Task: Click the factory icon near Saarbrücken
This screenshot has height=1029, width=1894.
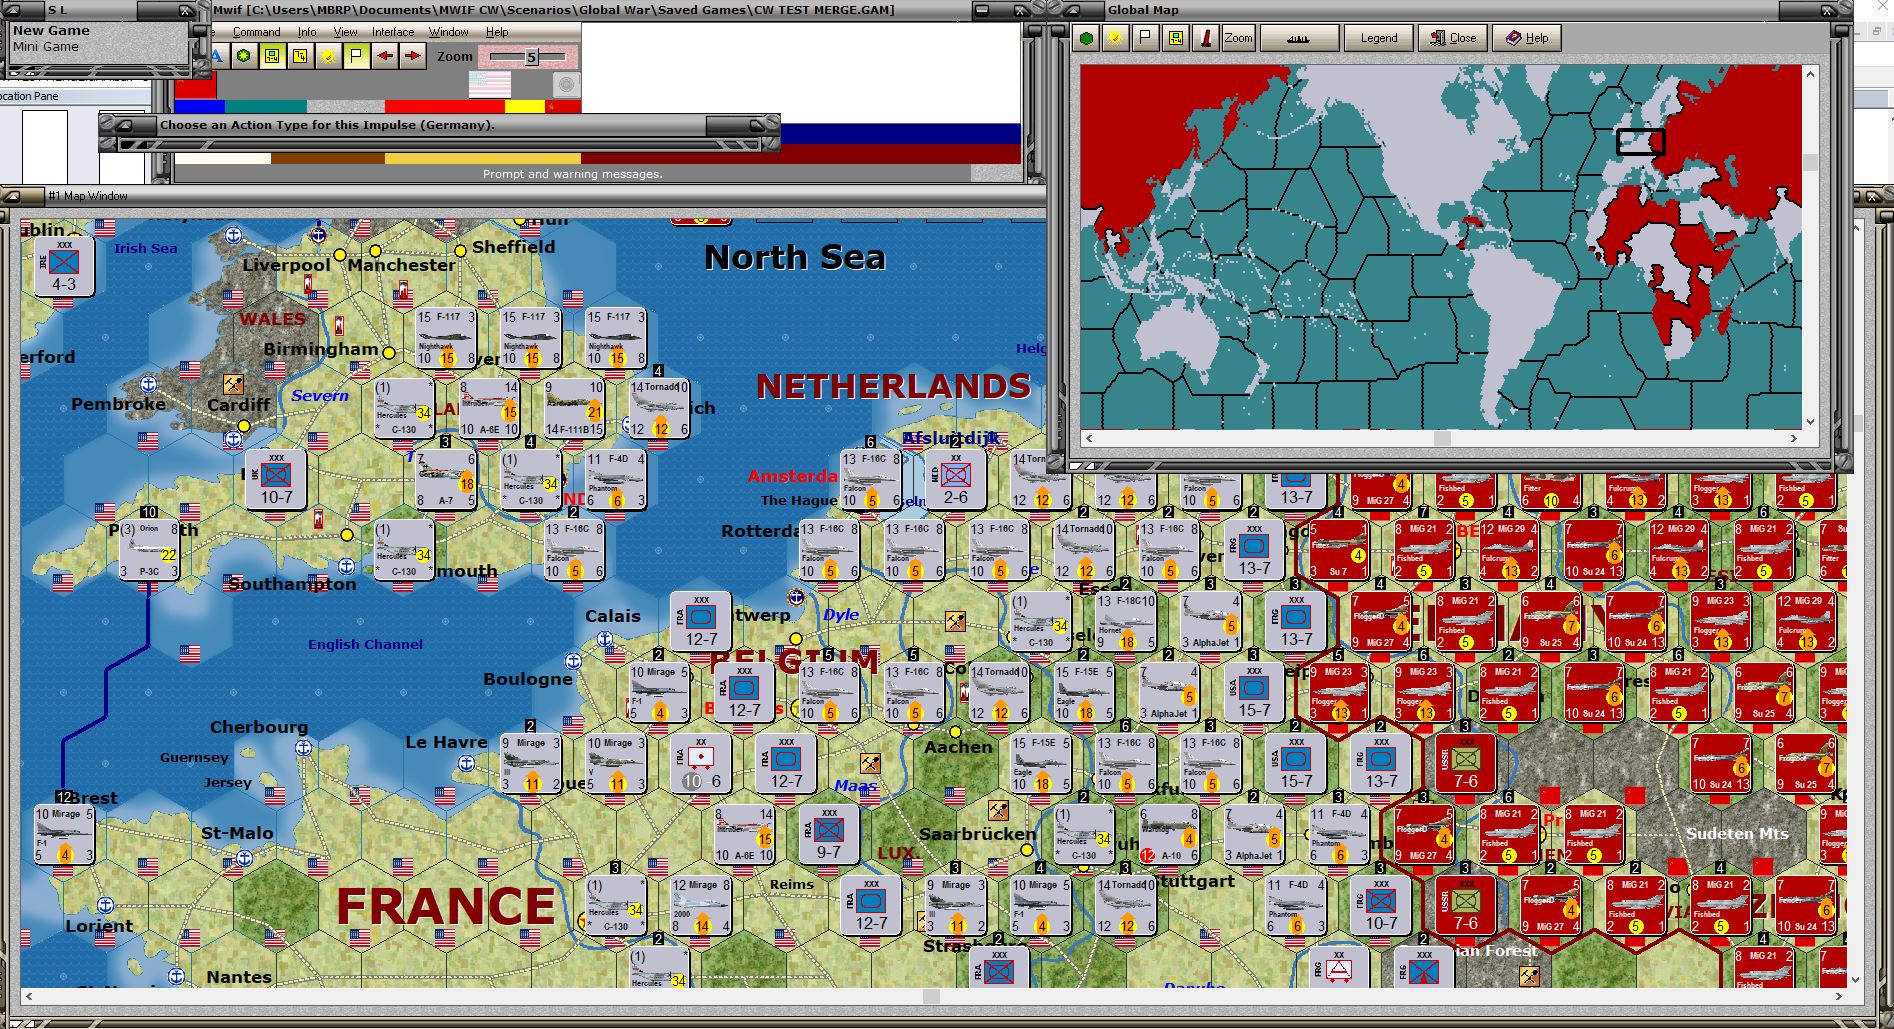Action: point(997,809)
